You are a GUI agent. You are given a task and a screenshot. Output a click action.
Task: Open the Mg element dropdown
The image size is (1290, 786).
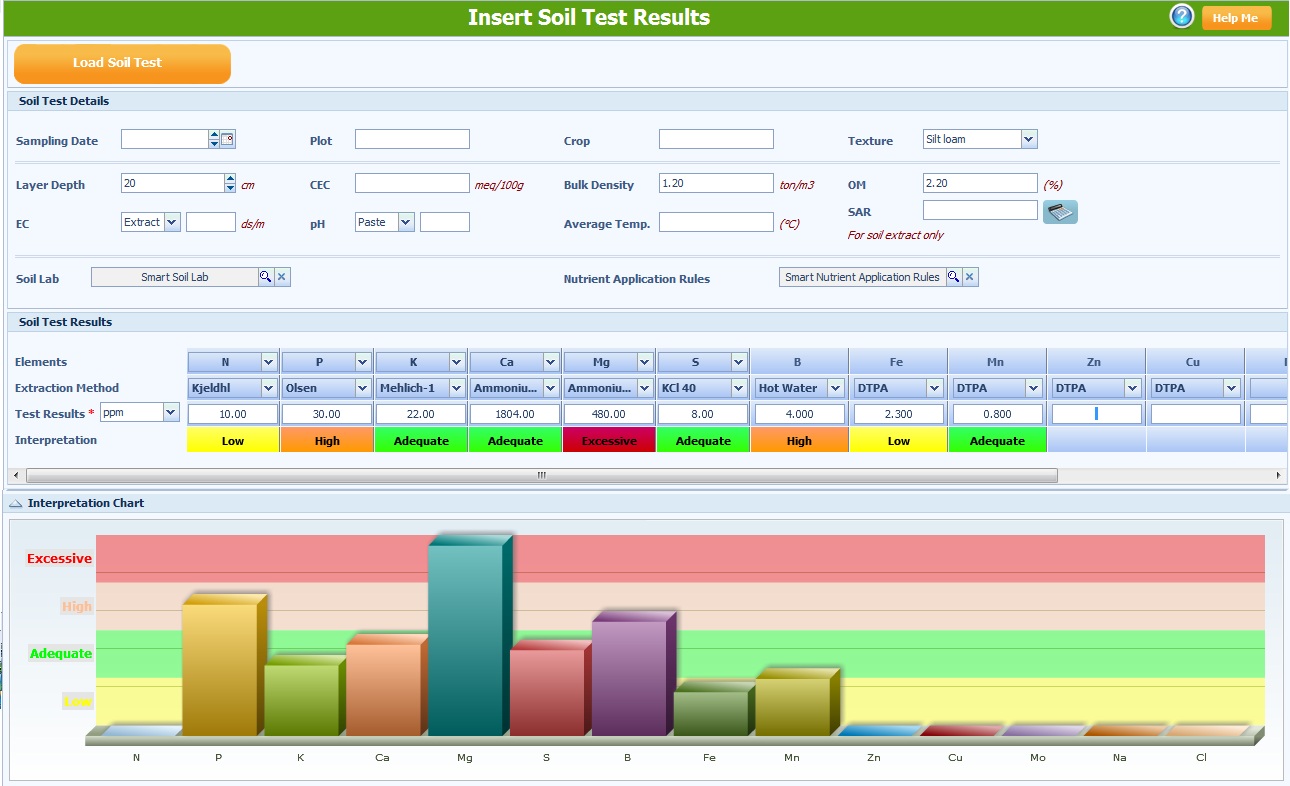pos(644,362)
